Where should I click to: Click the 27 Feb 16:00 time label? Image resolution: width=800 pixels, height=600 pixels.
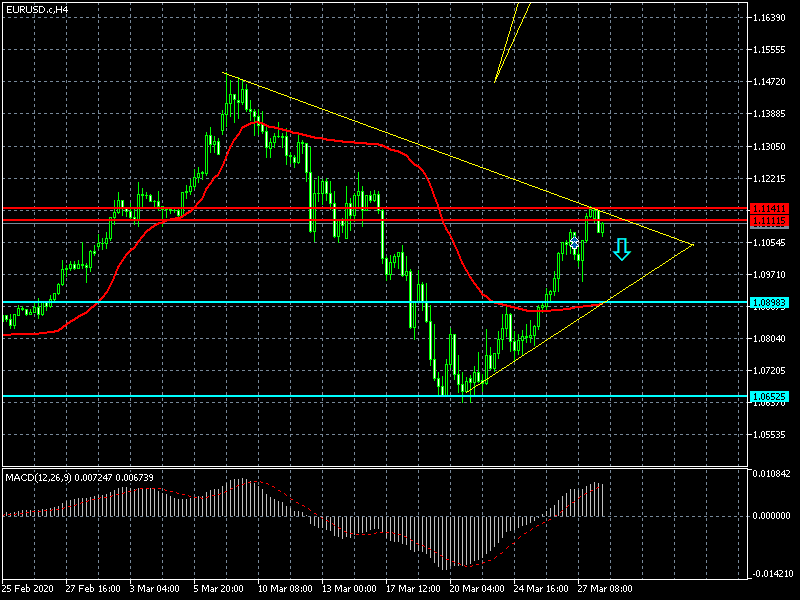[x=93, y=588]
